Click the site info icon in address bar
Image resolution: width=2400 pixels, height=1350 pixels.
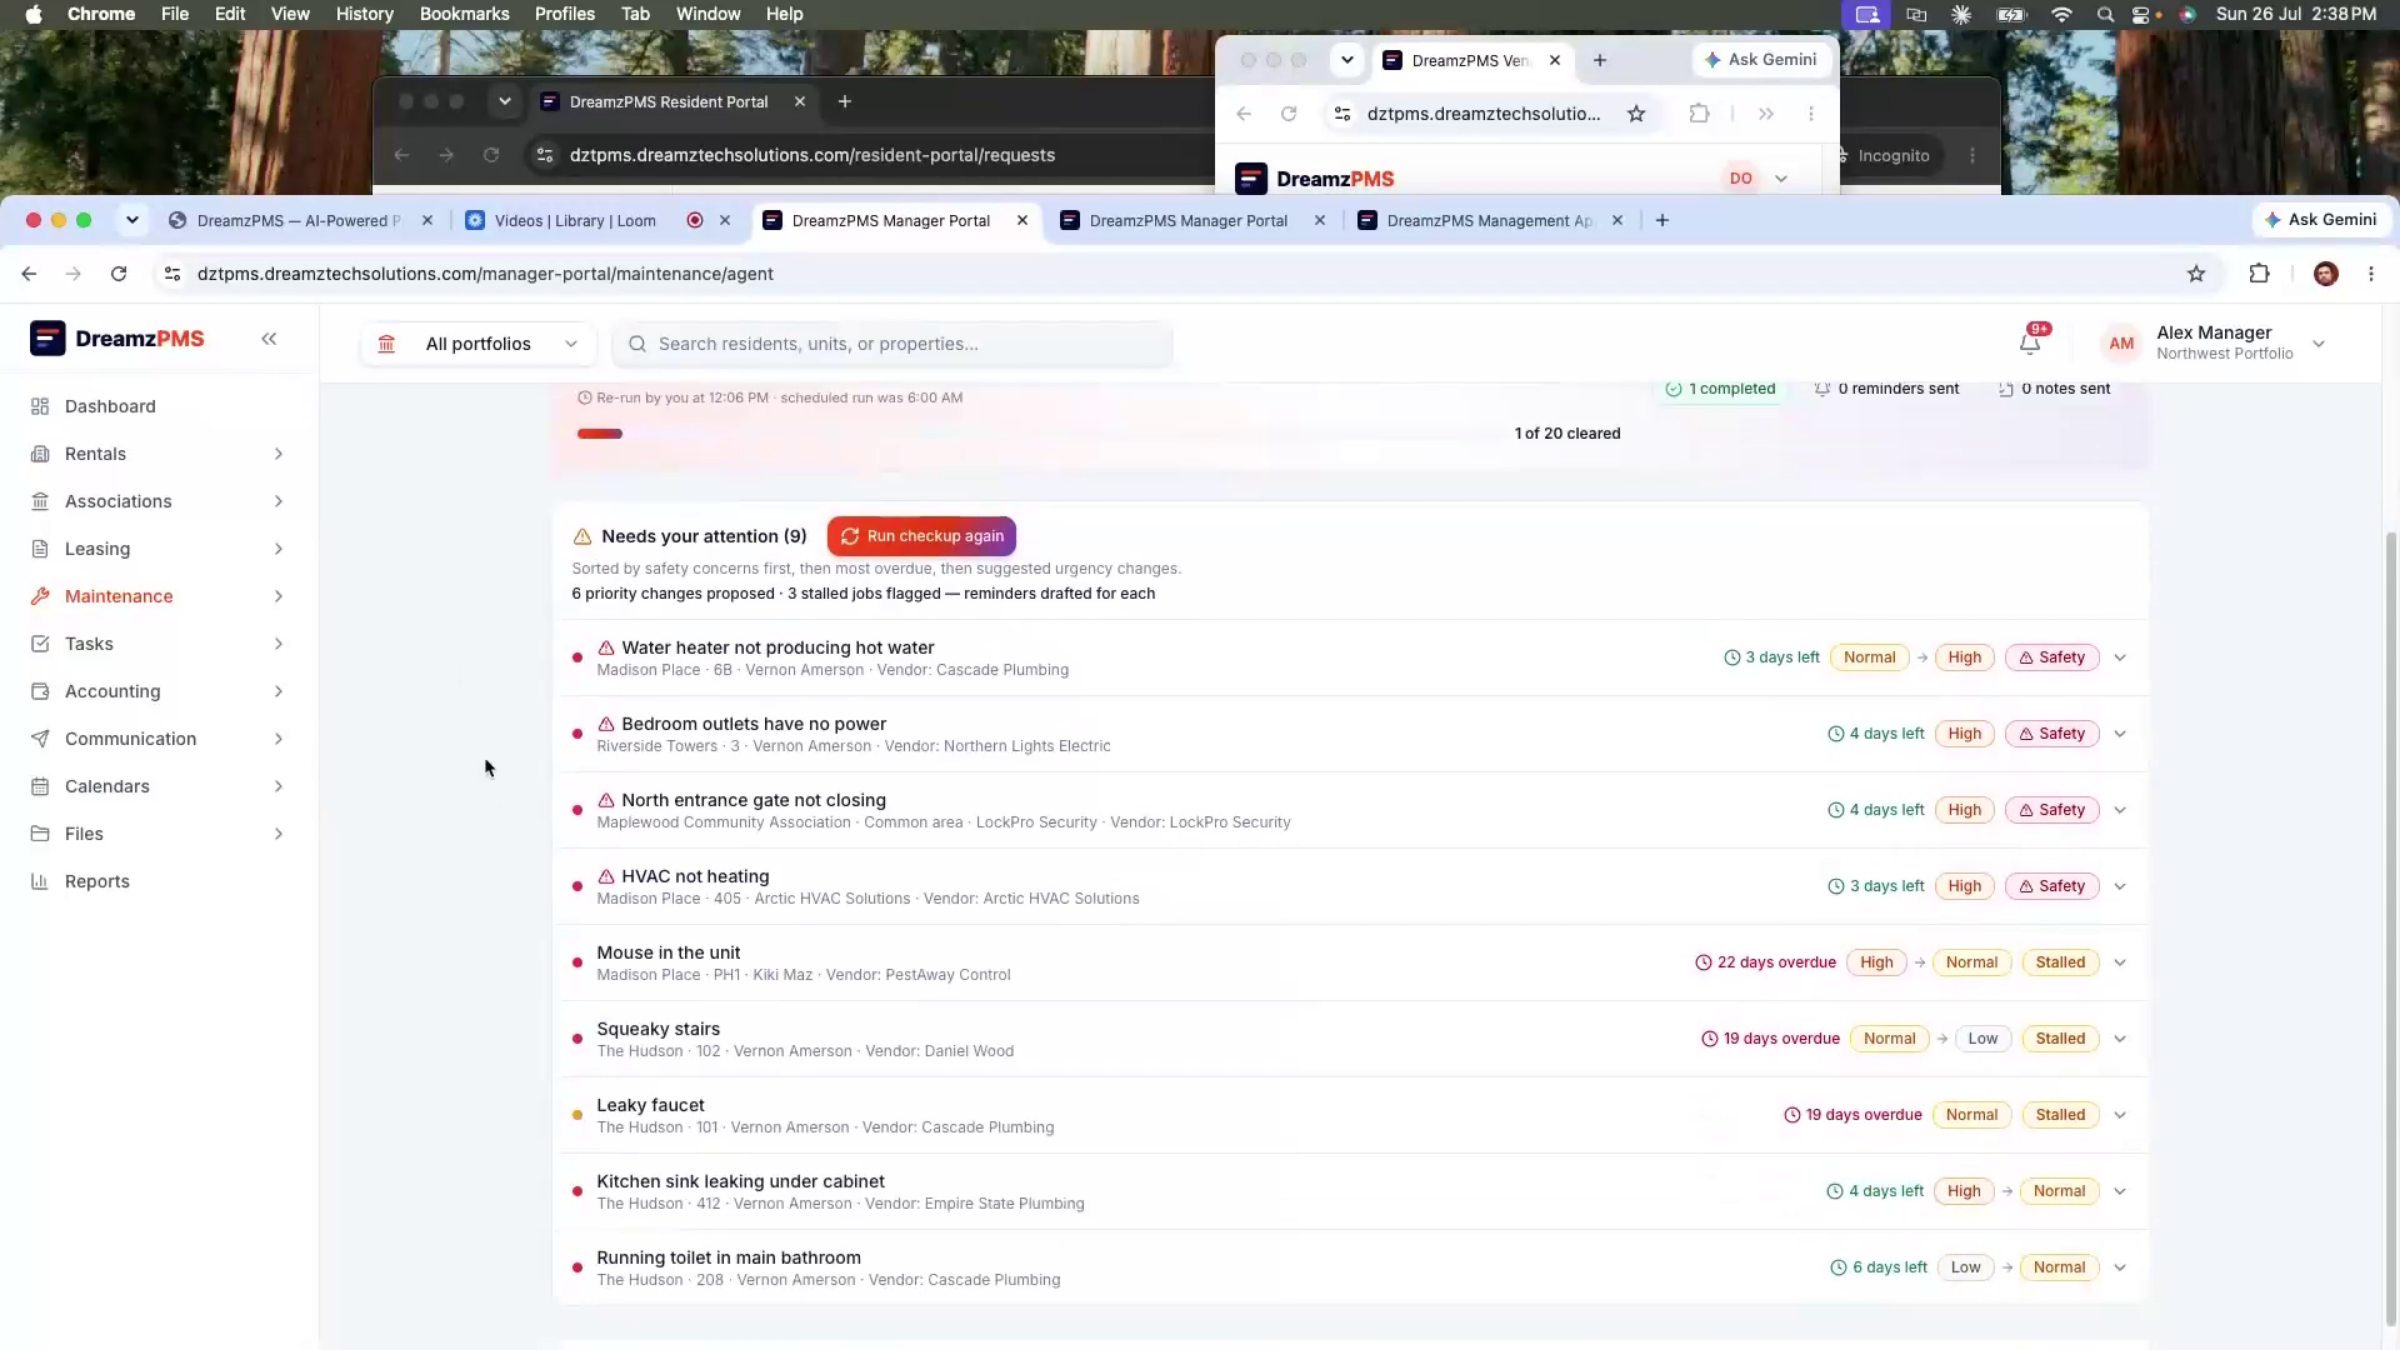(172, 274)
